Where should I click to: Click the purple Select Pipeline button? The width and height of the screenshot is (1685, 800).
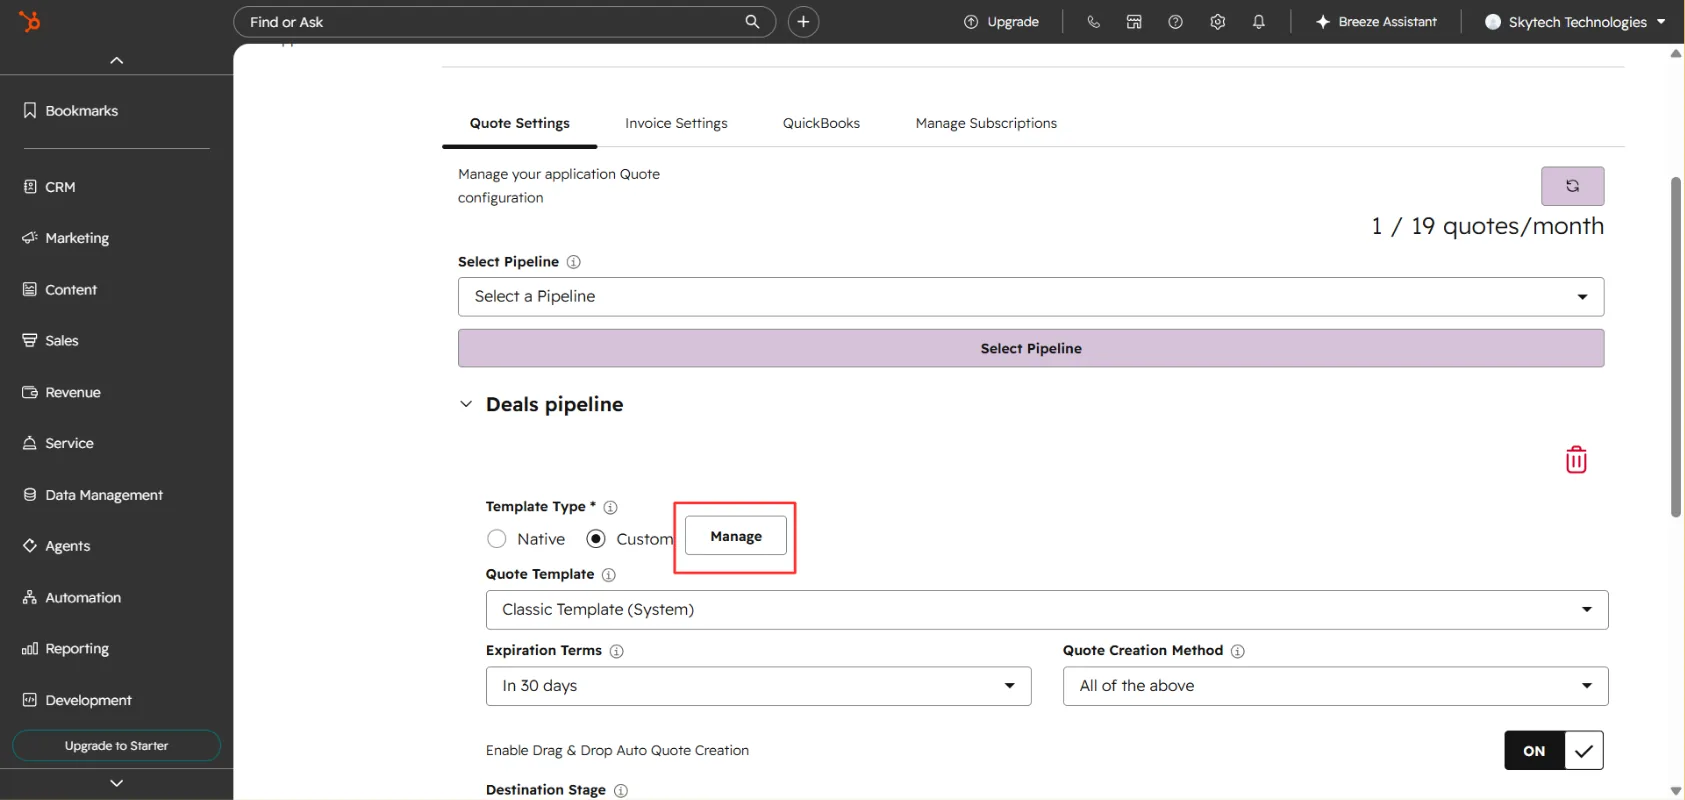click(1031, 348)
